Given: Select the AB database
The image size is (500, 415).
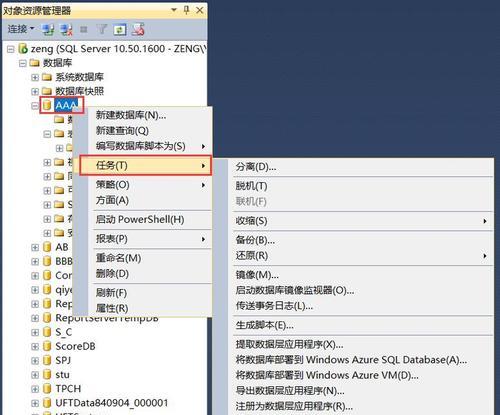Looking at the screenshot, I should point(62,247).
